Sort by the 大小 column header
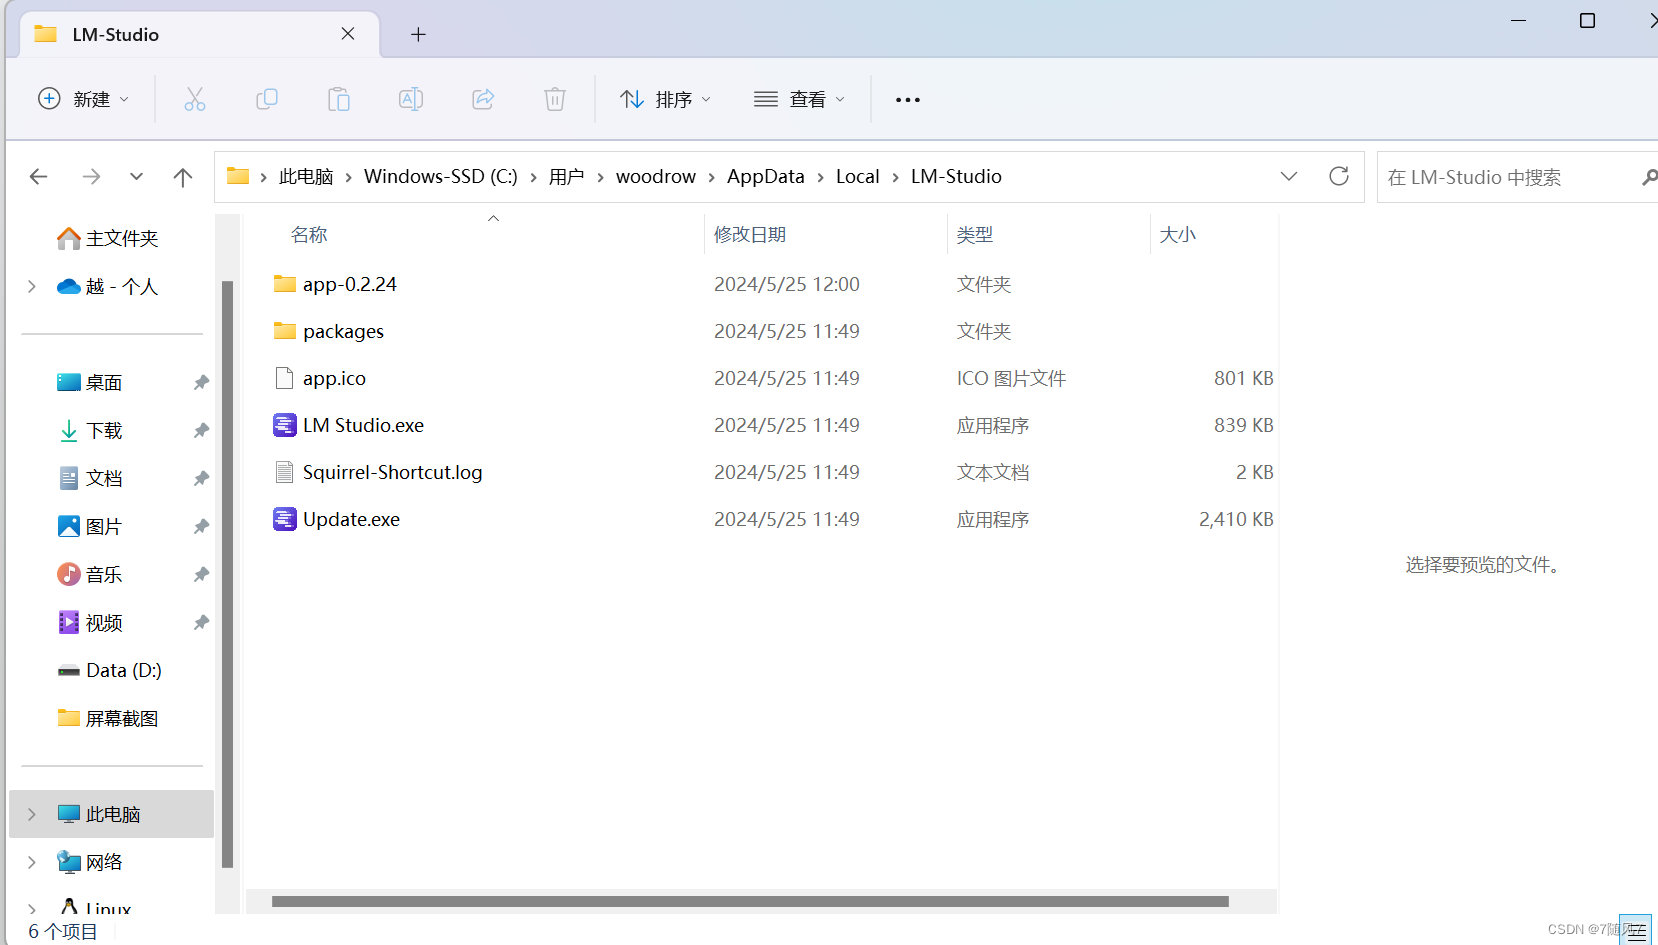 point(1178,235)
